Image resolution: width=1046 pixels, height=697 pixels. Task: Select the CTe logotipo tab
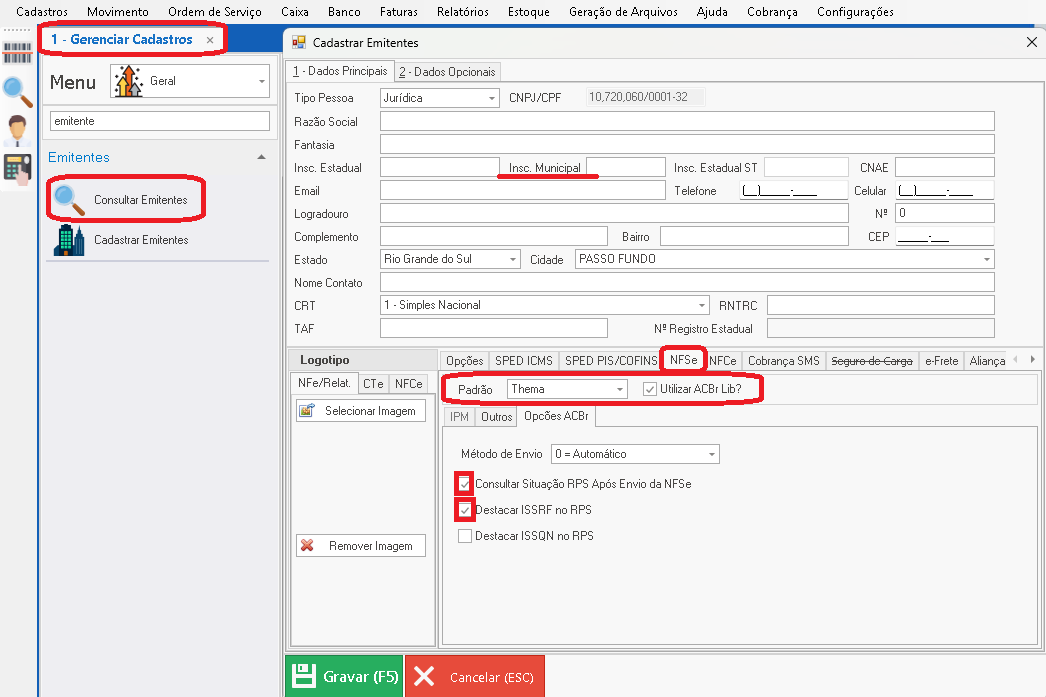tap(373, 384)
